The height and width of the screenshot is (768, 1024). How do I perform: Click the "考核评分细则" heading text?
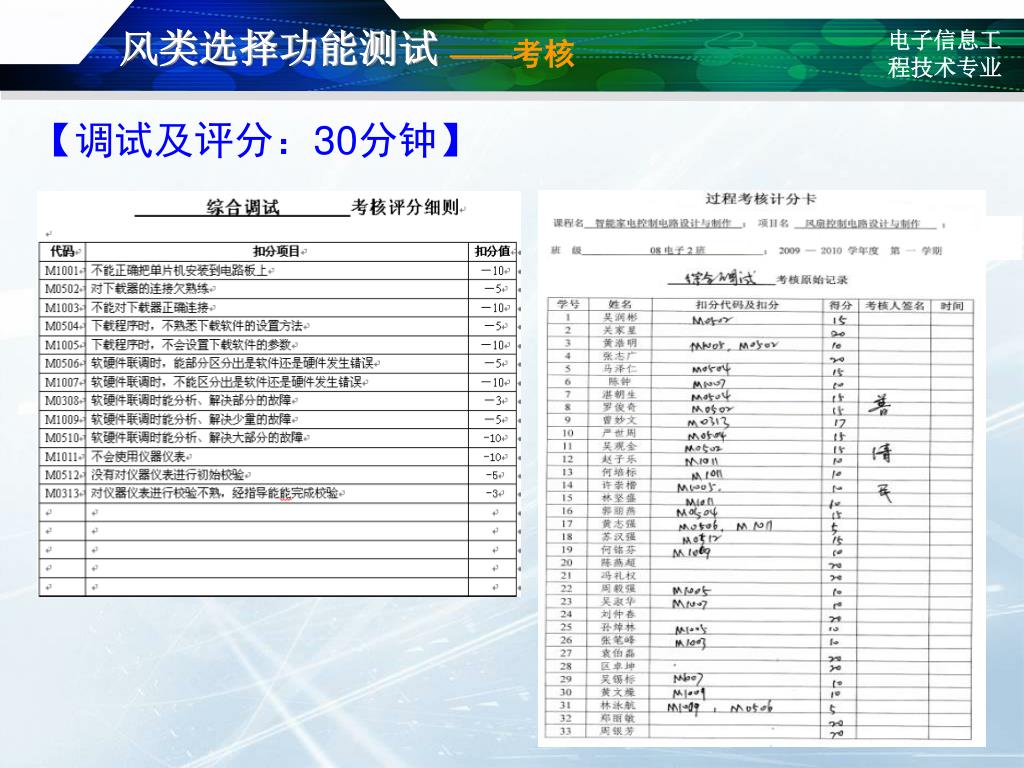(x=405, y=207)
